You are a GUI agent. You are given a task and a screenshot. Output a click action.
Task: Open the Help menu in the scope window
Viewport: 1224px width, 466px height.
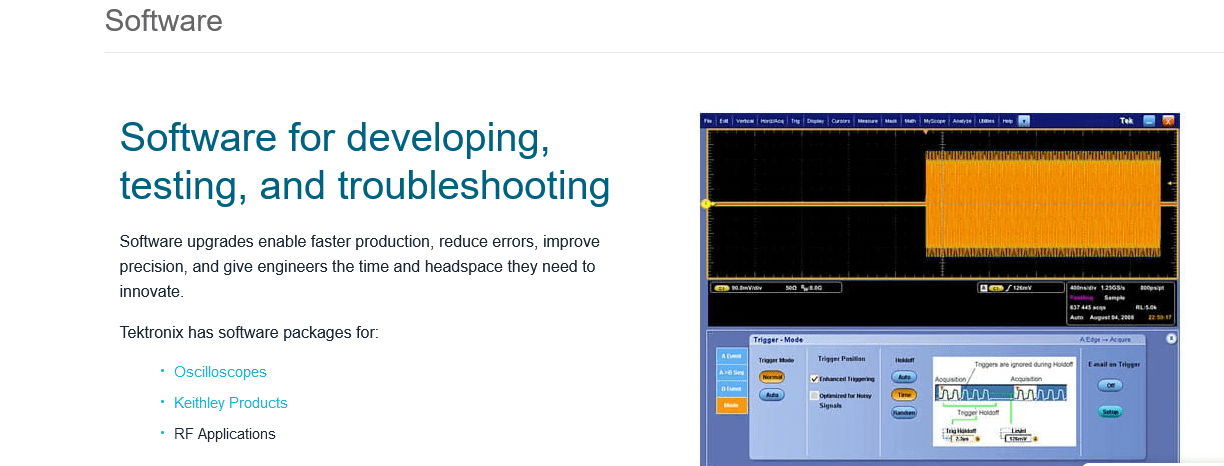pyautogui.click(x=1008, y=120)
